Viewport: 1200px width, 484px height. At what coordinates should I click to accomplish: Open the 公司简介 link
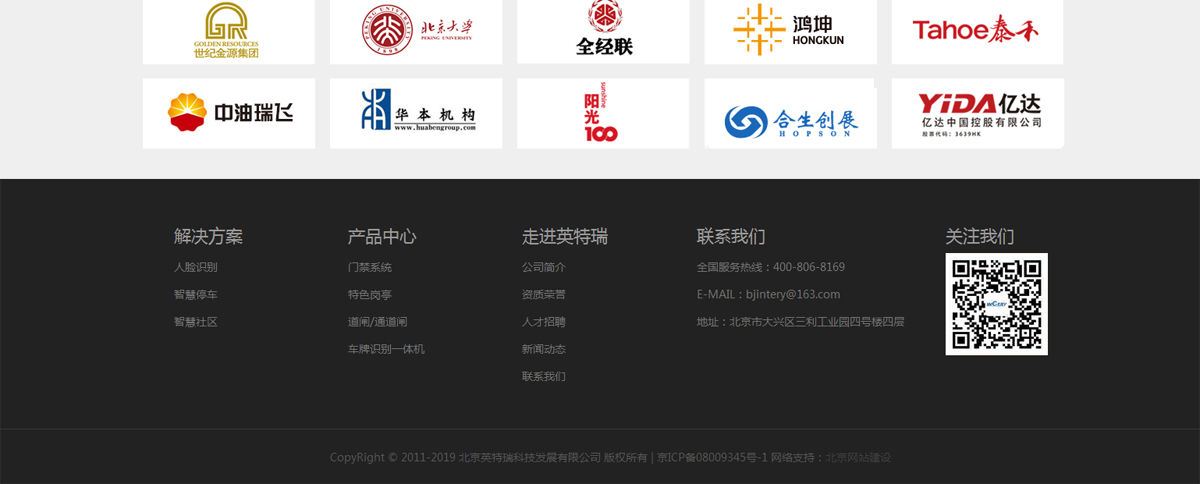click(x=544, y=267)
